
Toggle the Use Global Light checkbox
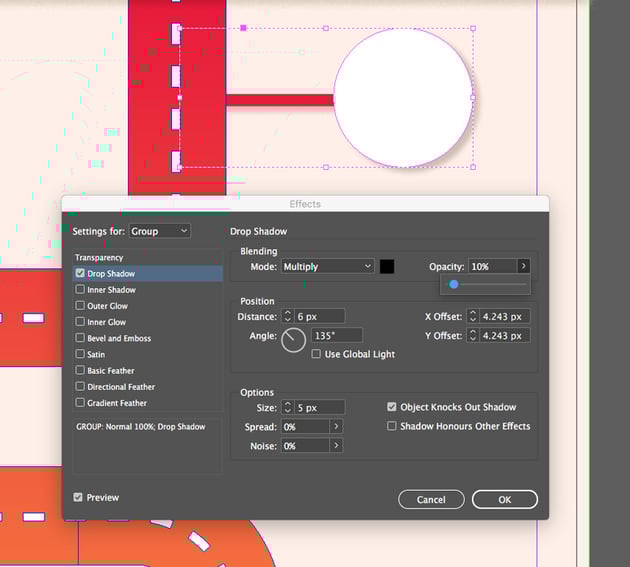coord(317,354)
